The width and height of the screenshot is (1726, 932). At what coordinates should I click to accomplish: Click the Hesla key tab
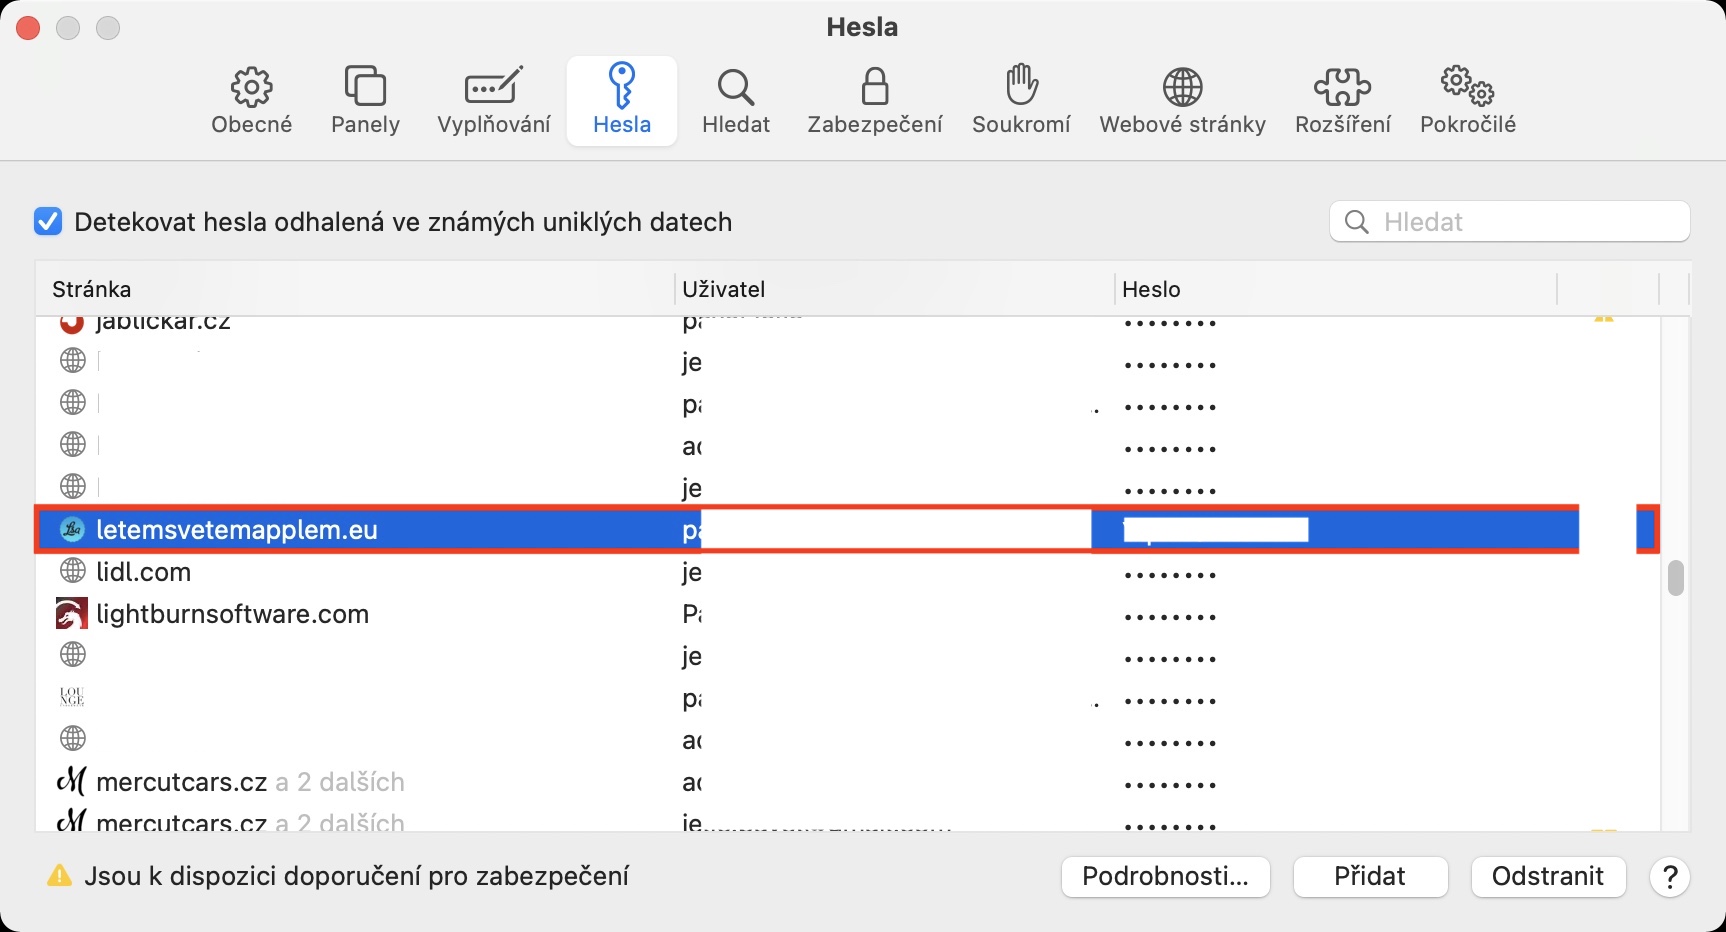622,101
